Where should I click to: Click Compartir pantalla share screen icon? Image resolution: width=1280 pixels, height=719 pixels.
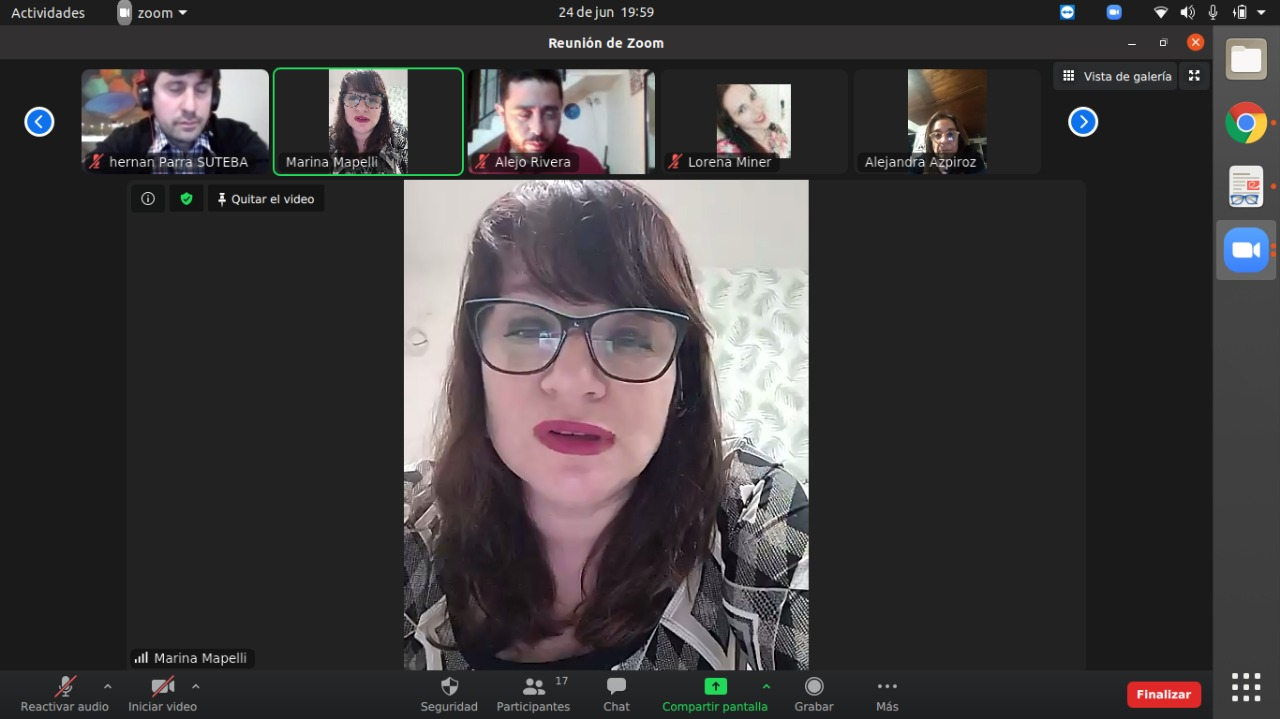(715, 687)
